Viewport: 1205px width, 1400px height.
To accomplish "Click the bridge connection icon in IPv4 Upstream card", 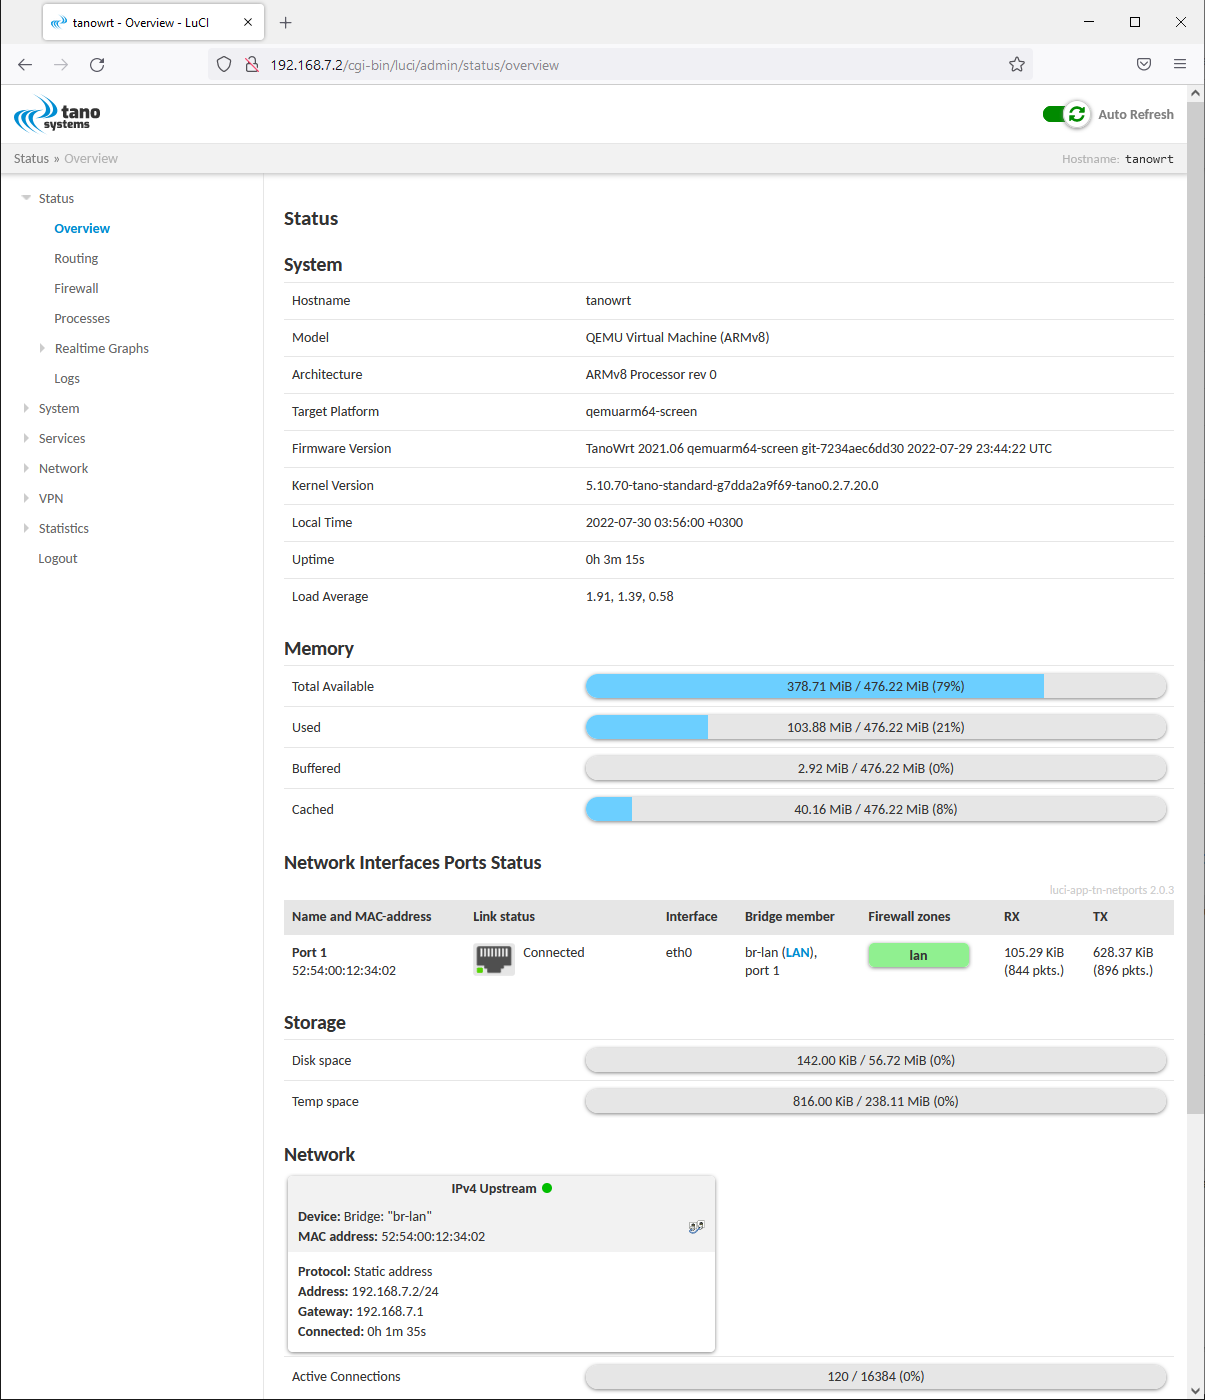I will pyautogui.click(x=696, y=1227).
